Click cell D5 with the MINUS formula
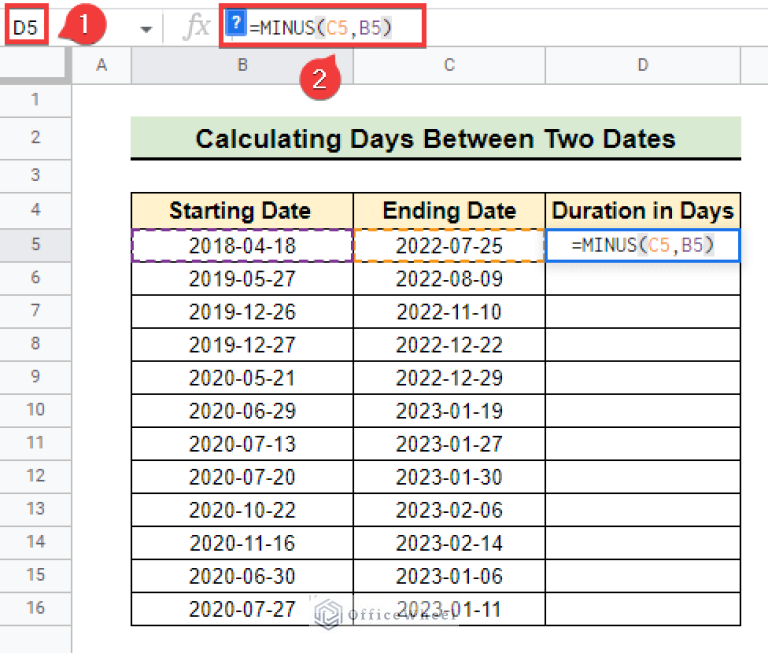 (643, 245)
